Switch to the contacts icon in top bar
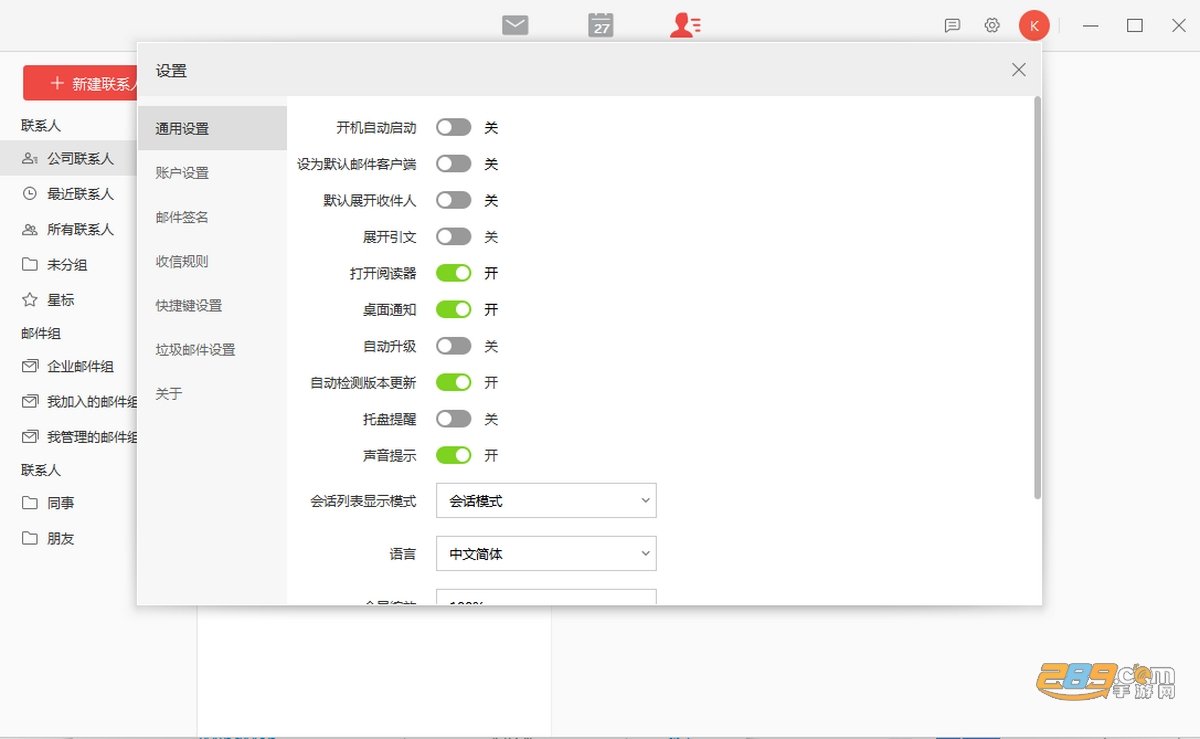This screenshot has width=1200, height=739. (685, 25)
